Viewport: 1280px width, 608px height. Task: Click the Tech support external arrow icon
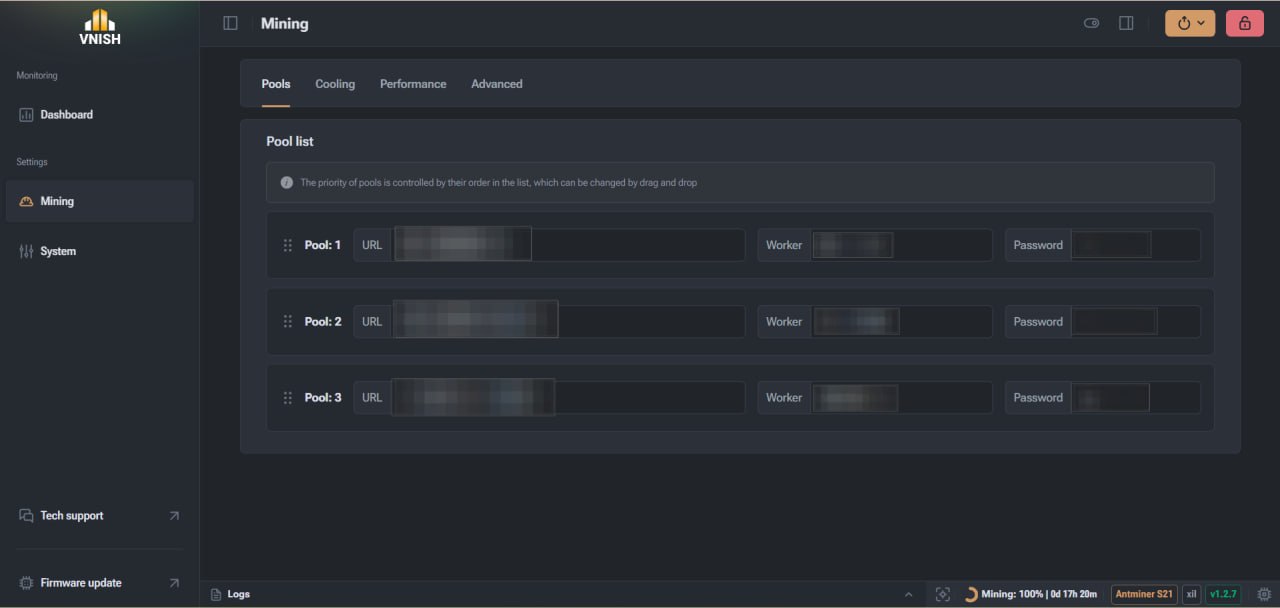[174, 516]
